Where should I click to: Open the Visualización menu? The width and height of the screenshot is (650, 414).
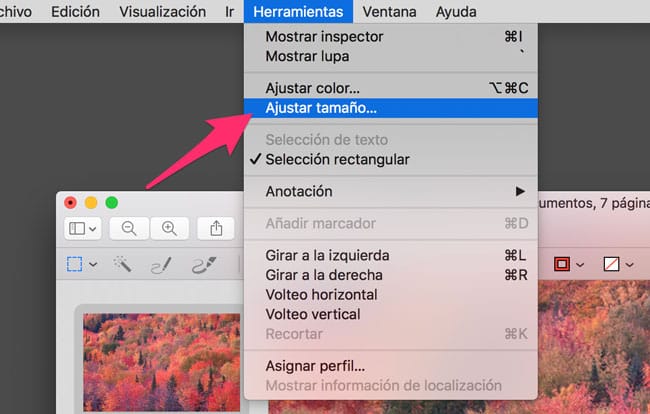[162, 12]
